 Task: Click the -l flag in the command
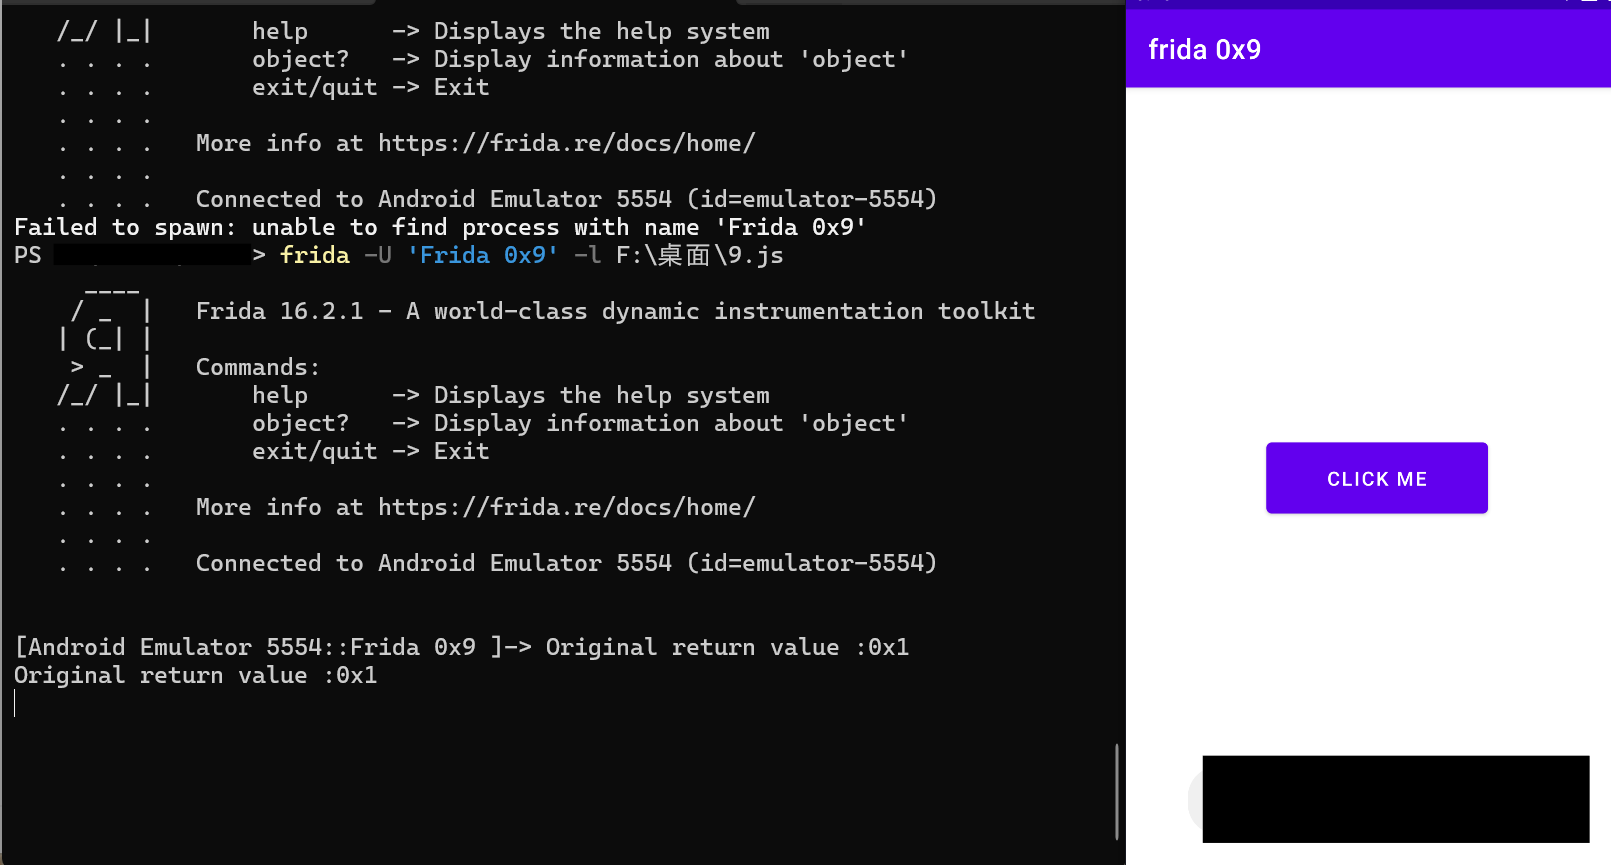click(x=588, y=255)
